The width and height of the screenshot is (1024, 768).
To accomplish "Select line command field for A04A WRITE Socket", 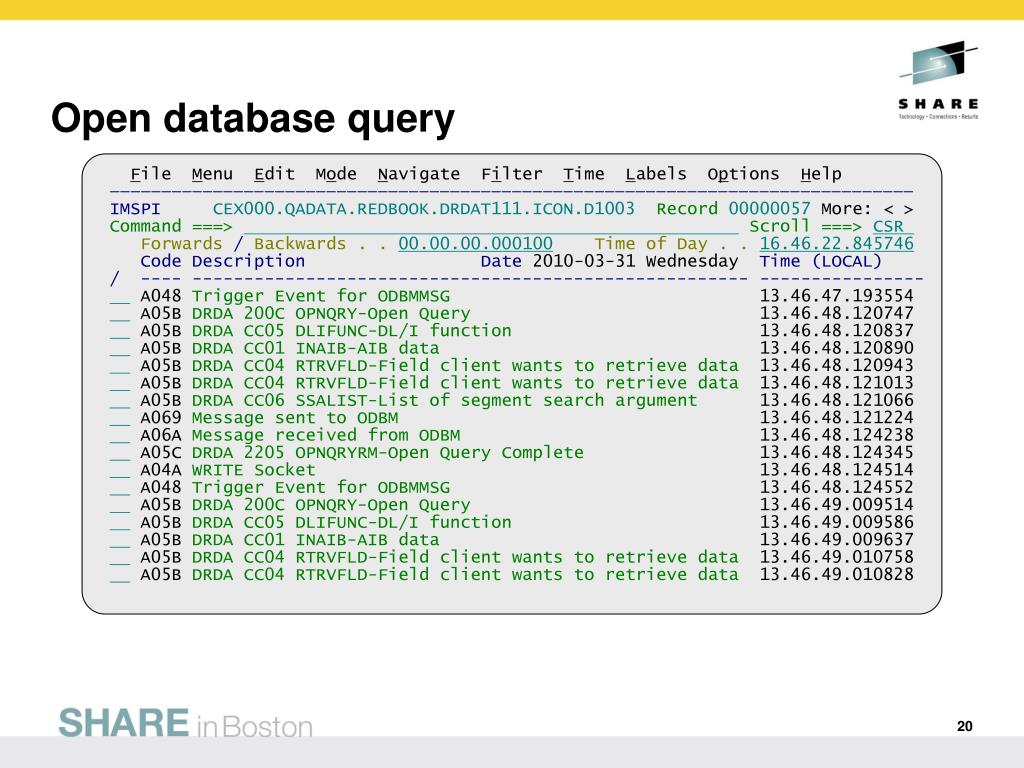I will point(120,470).
